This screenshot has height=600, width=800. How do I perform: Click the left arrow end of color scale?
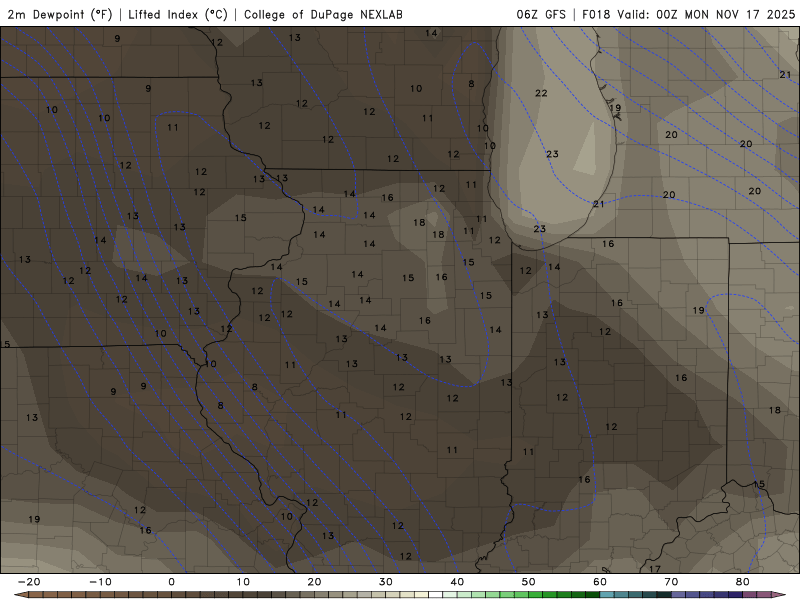click(20, 595)
